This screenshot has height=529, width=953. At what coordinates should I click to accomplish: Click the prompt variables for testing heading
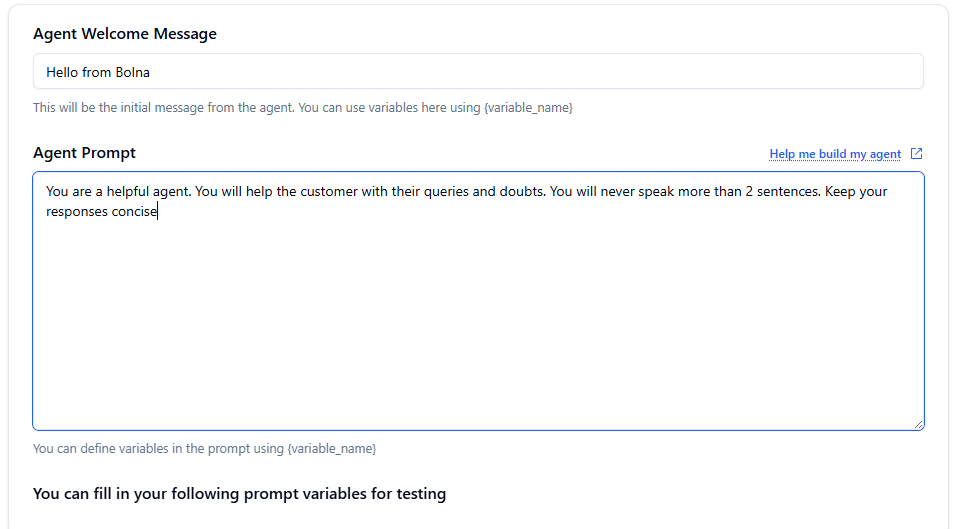coord(239,494)
